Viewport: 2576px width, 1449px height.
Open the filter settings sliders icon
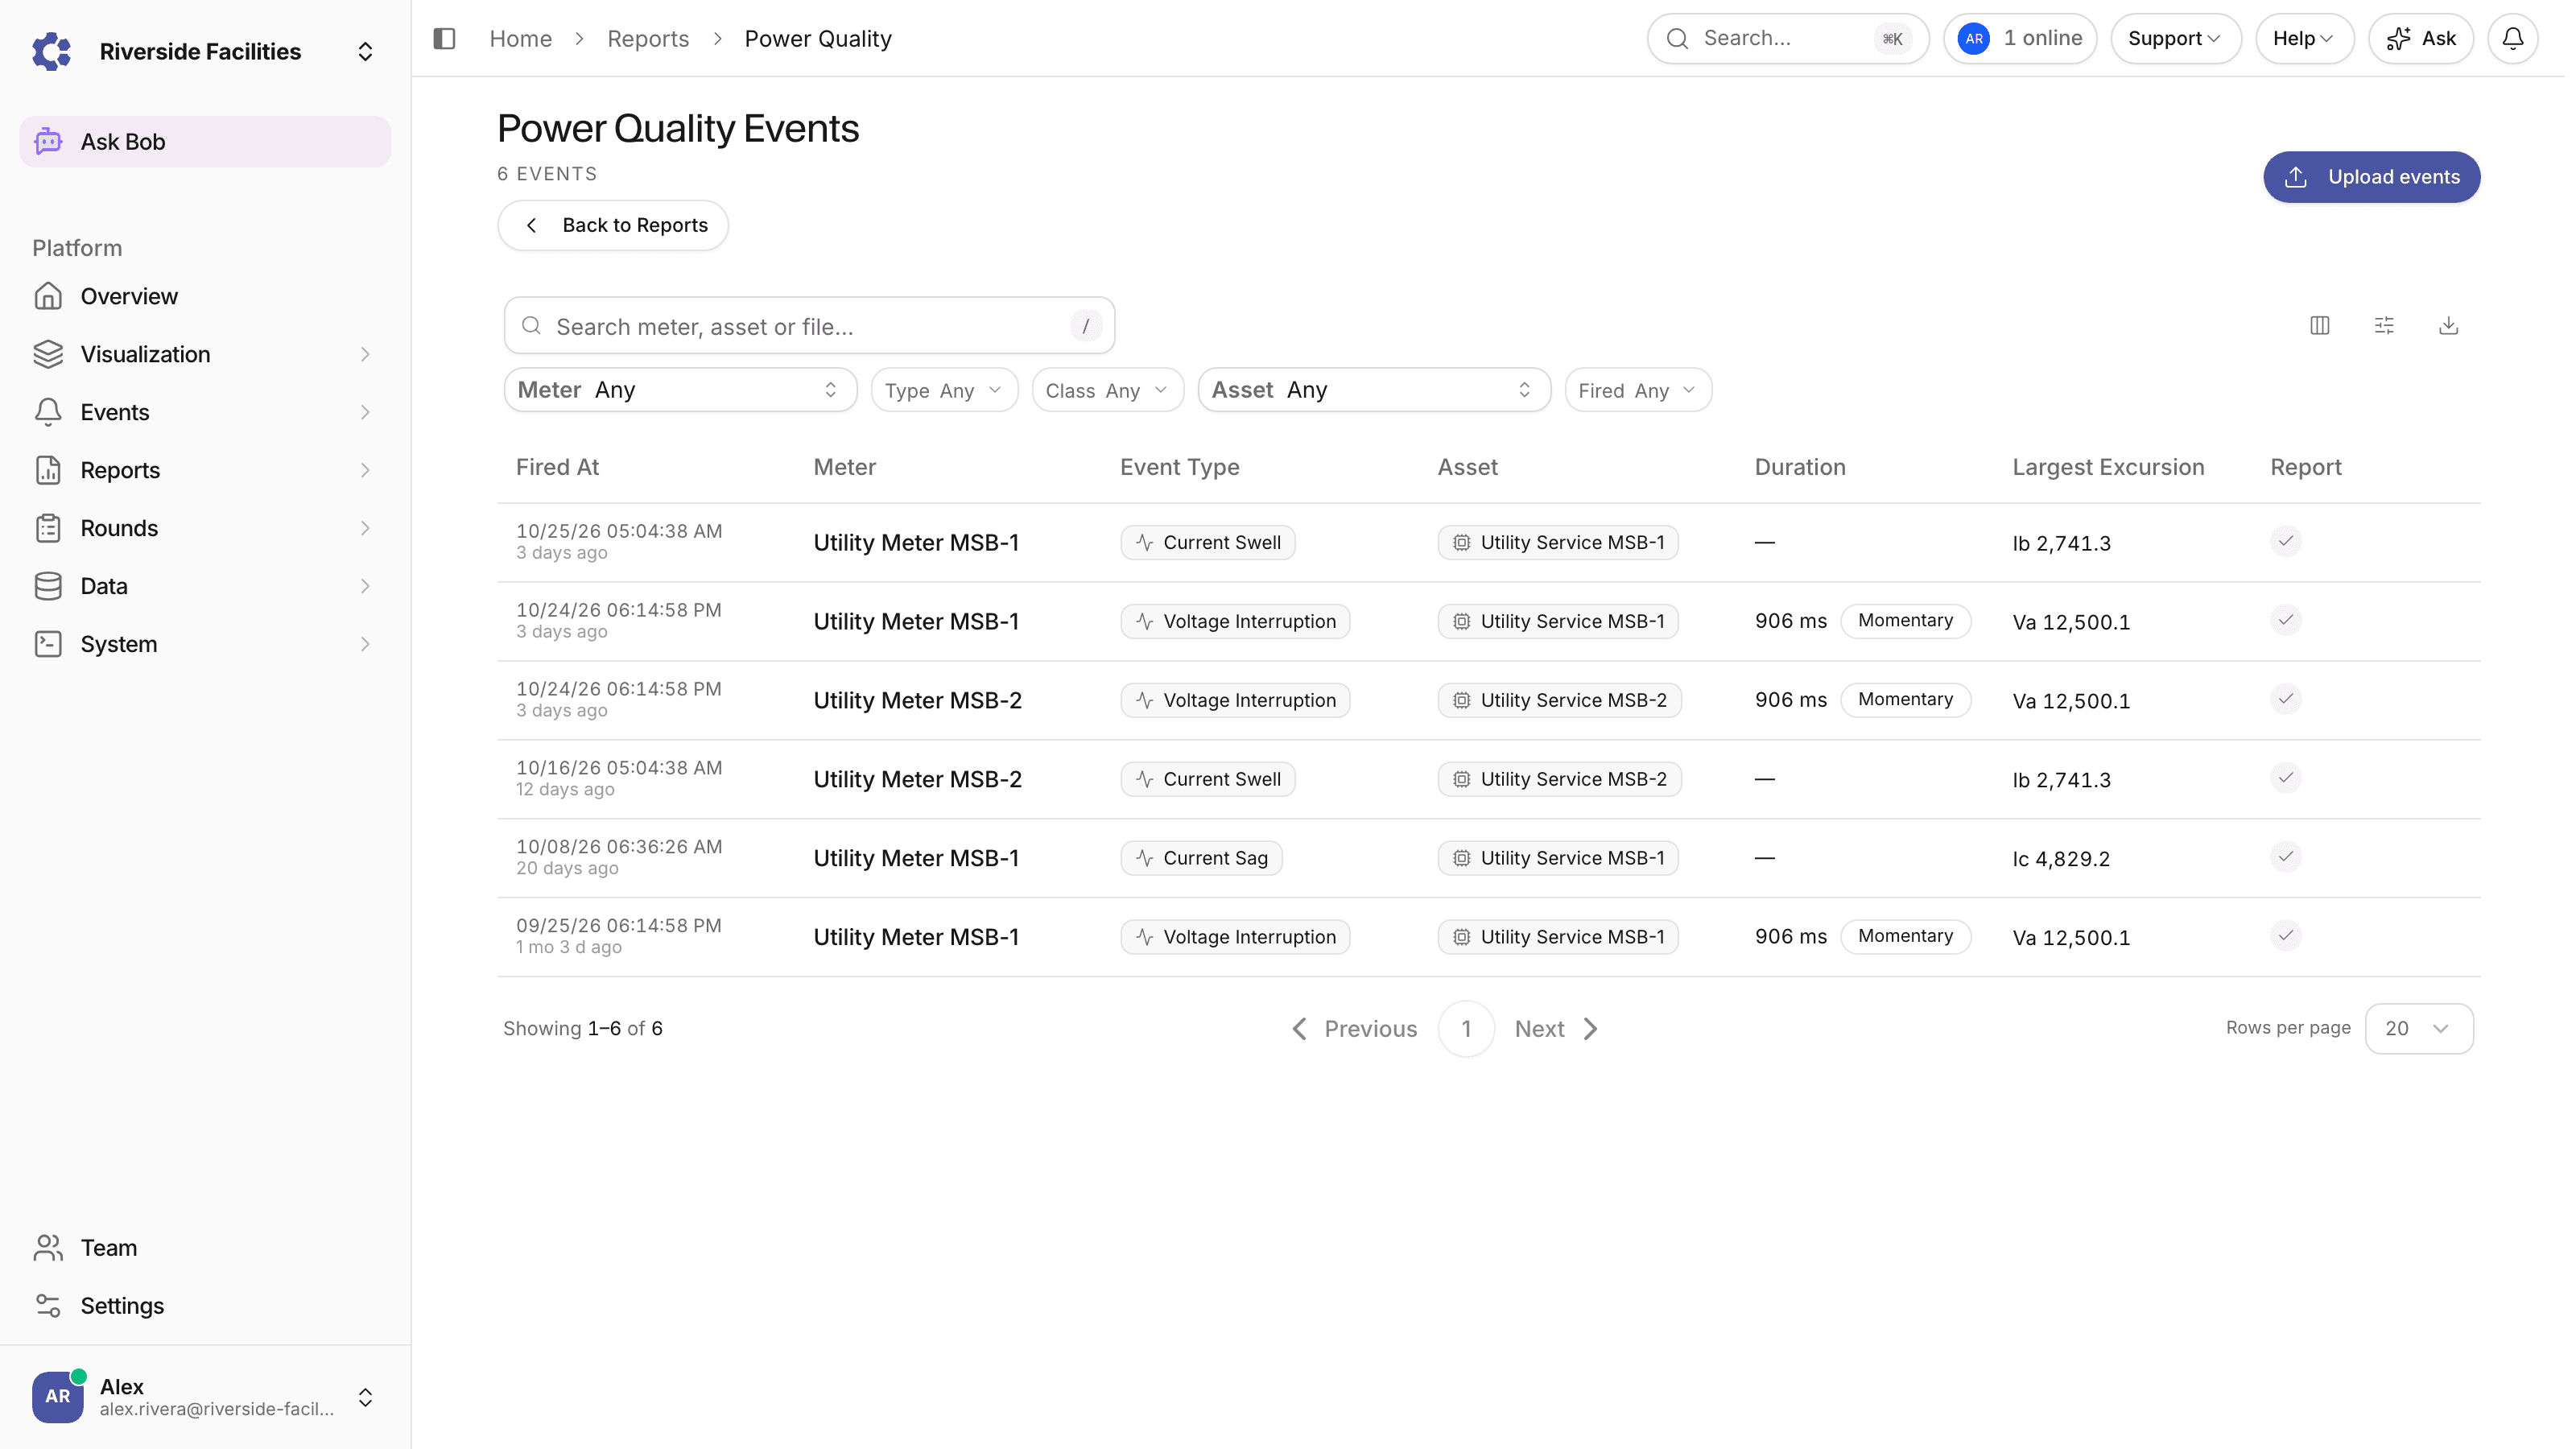point(2384,325)
